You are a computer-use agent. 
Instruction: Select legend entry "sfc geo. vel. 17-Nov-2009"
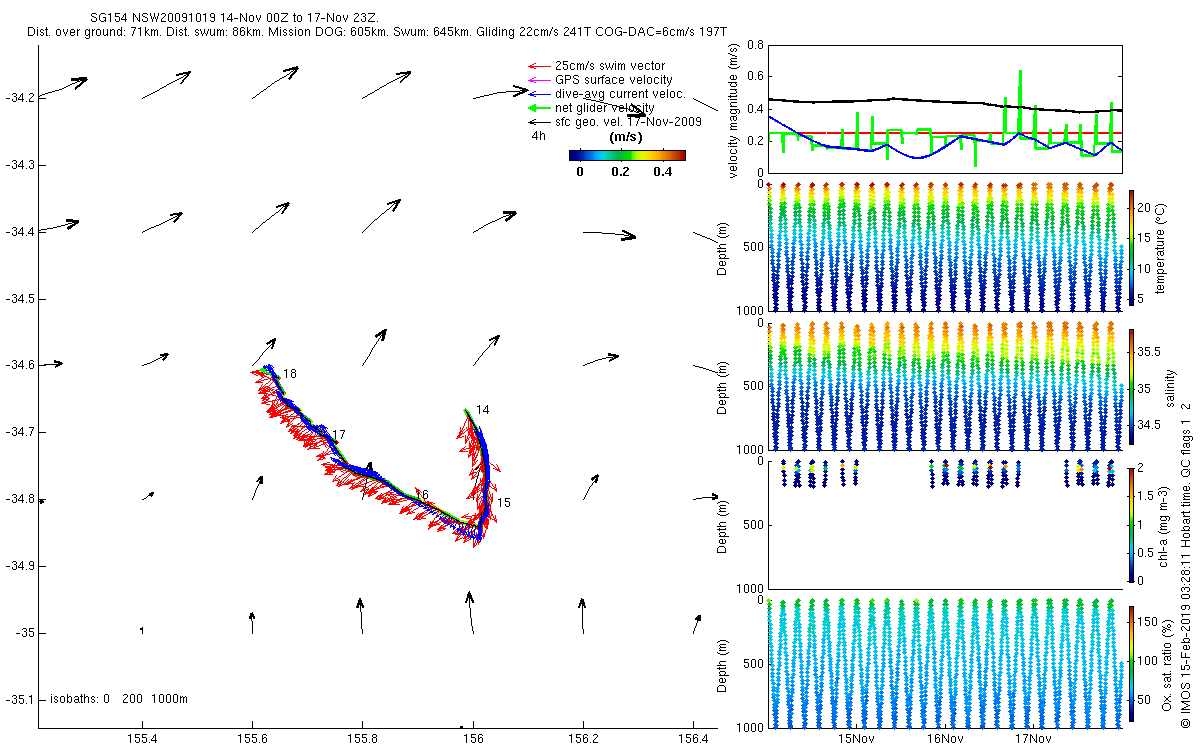628,121
